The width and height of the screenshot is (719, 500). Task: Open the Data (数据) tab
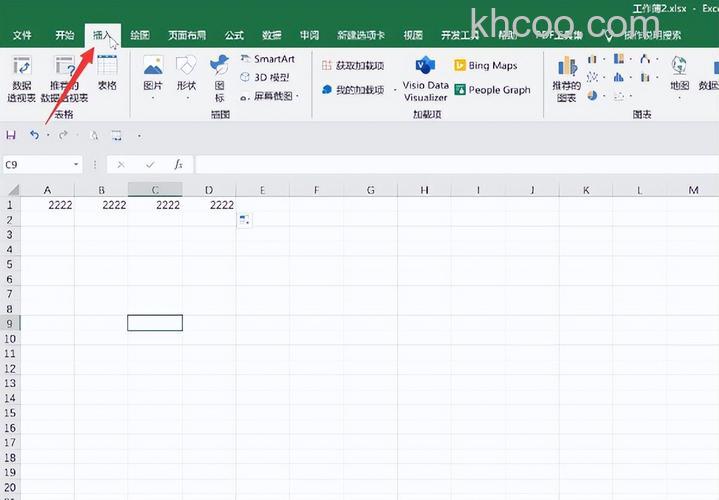(x=271, y=35)
